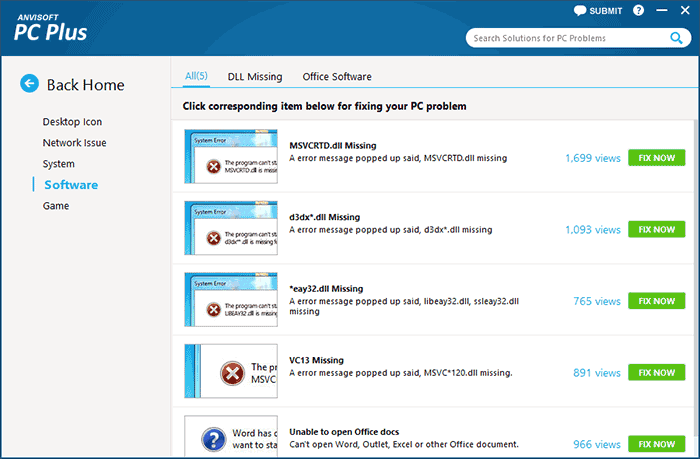Click the VC13 Missing error thumbnail
This screenshot has width=700, height=459.
231,371
